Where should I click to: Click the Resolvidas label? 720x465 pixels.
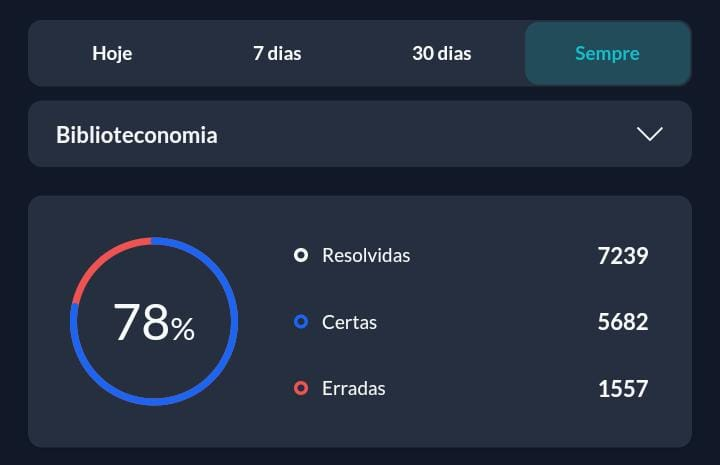coord(366,255)
